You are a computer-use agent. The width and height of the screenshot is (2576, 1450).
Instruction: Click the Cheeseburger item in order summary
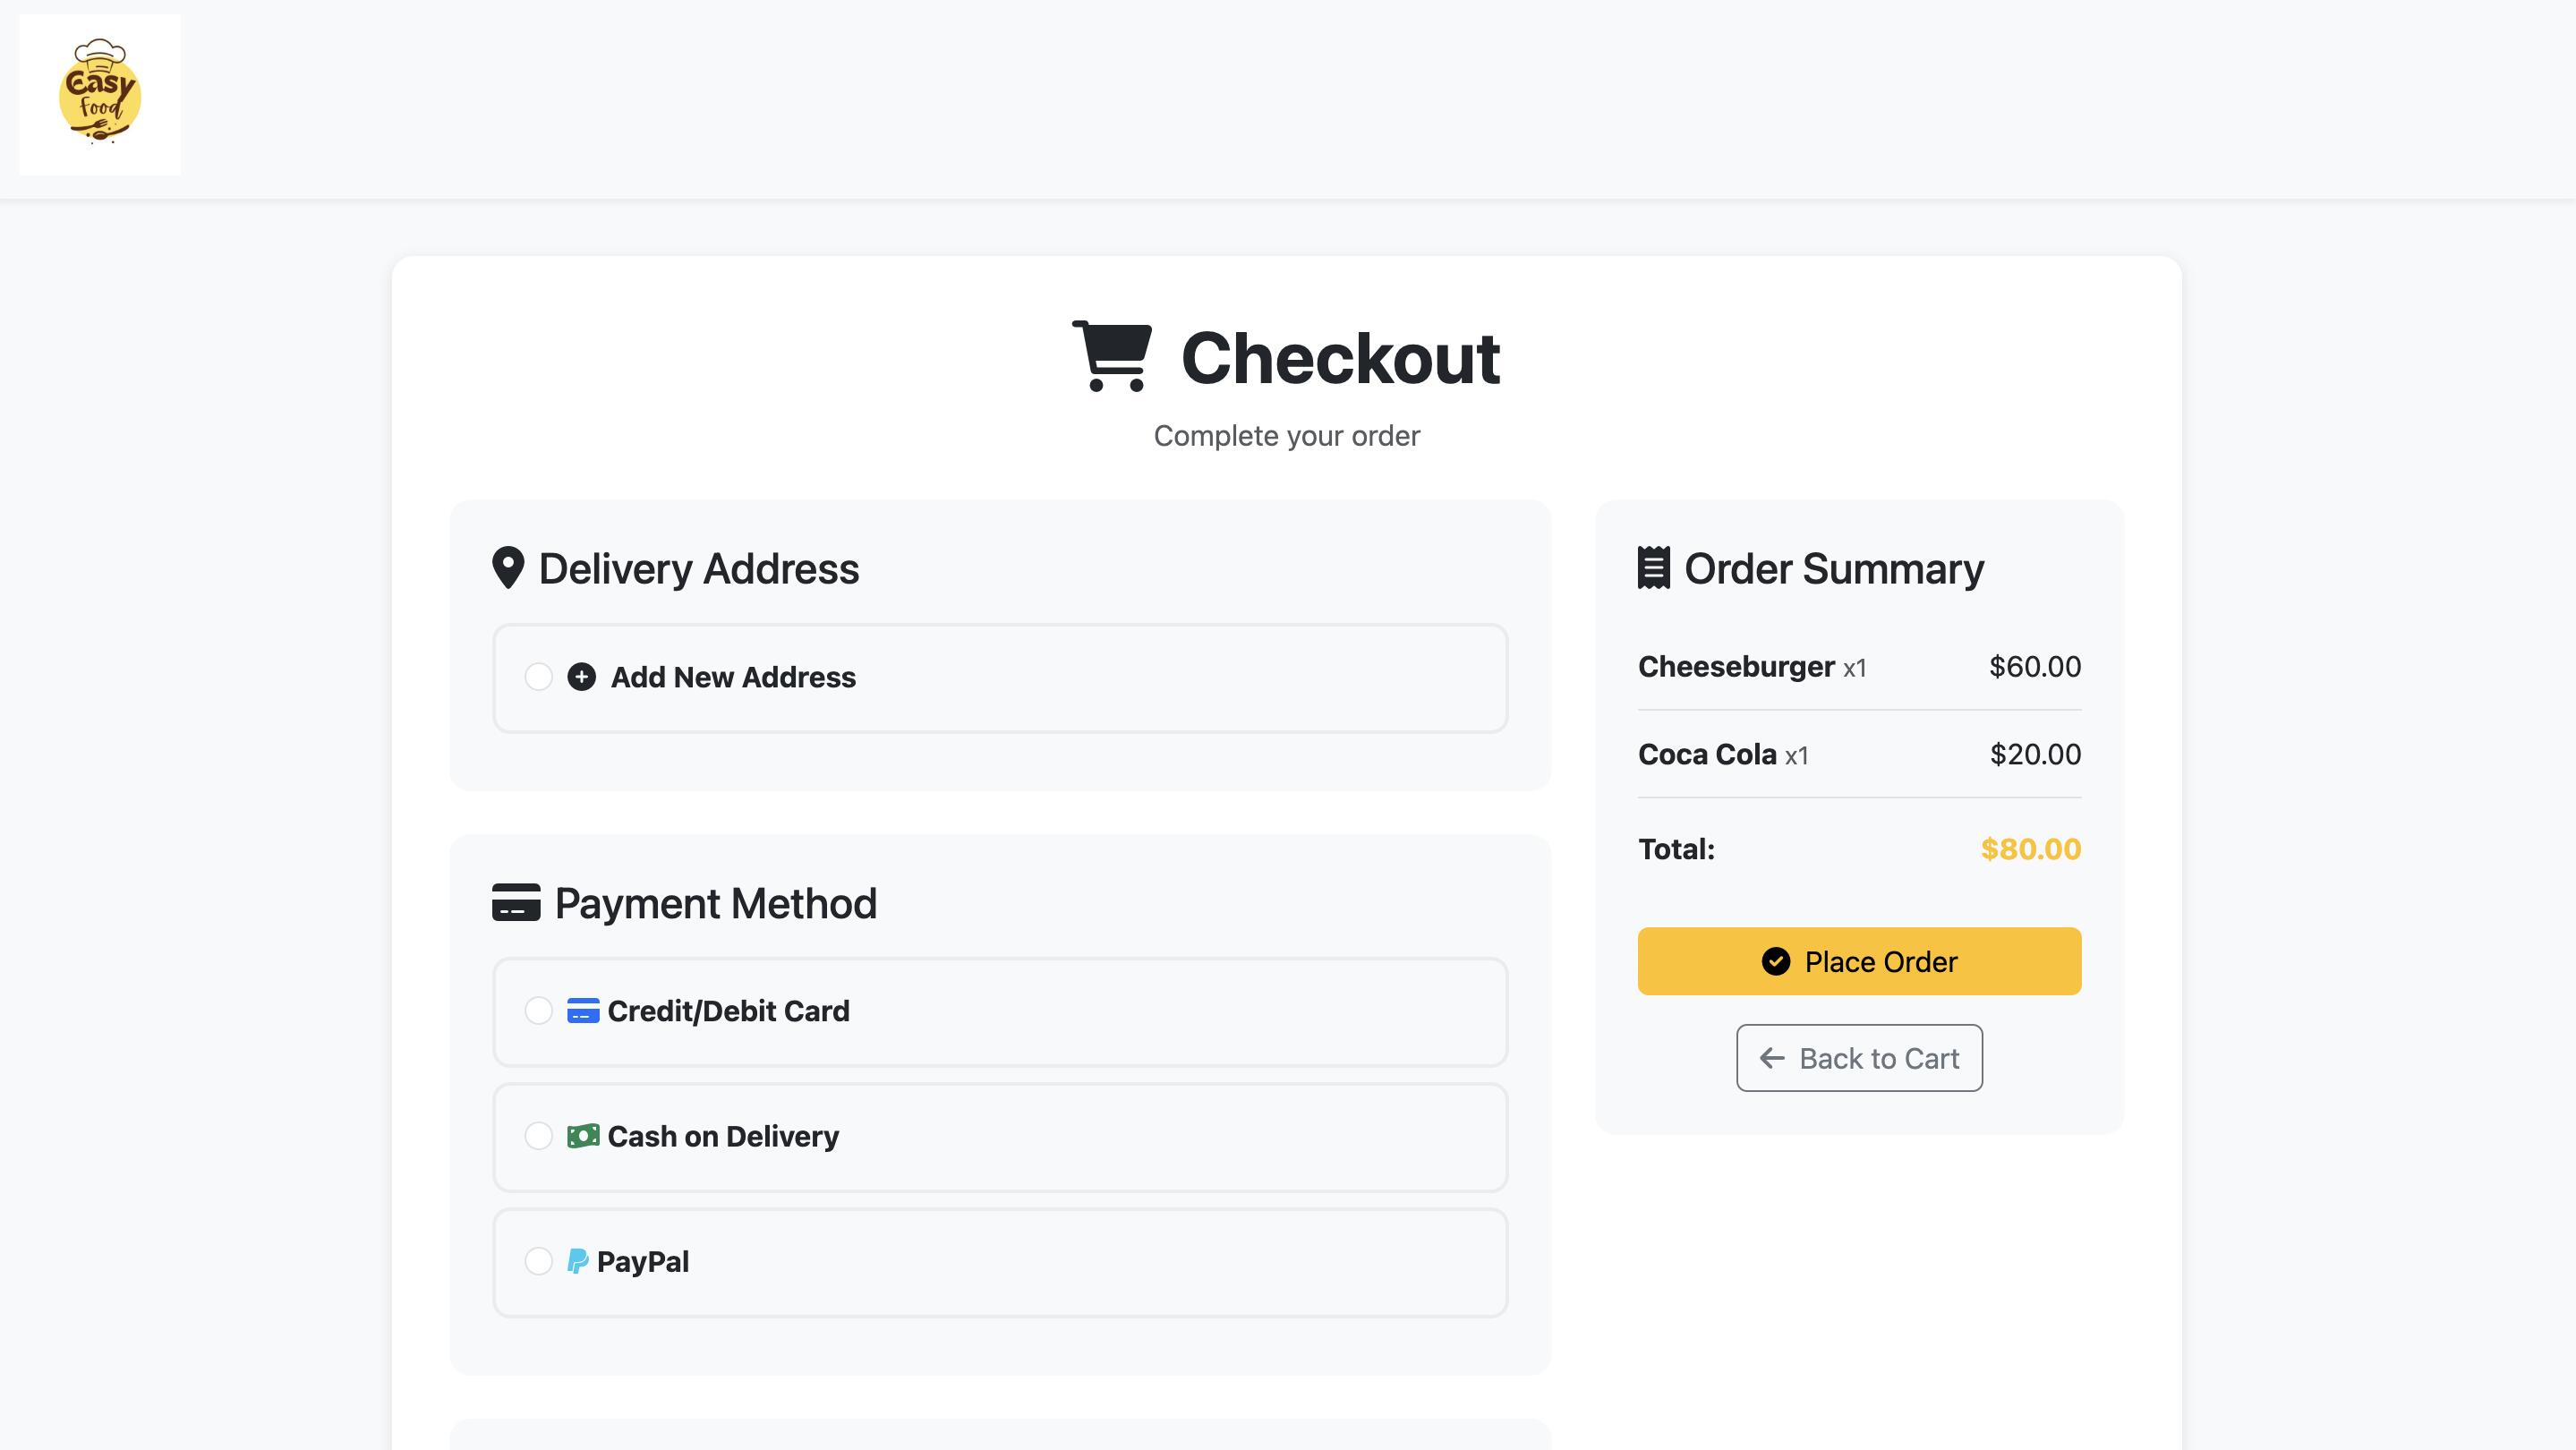[x=1736, y=667]
